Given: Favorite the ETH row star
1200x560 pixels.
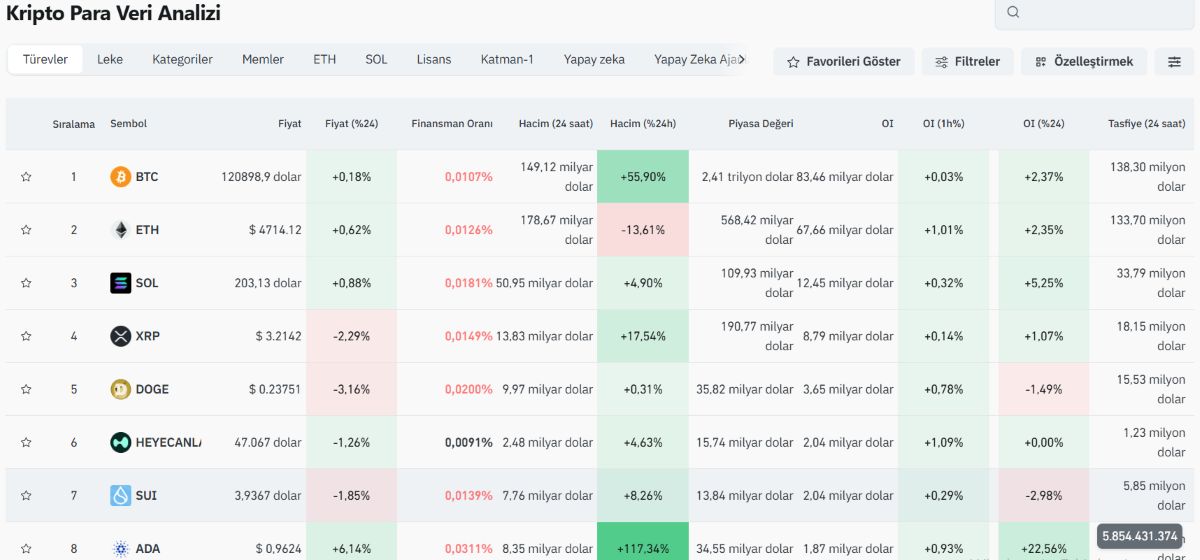Looking at the screenshot, I should (x=26, y=230).
